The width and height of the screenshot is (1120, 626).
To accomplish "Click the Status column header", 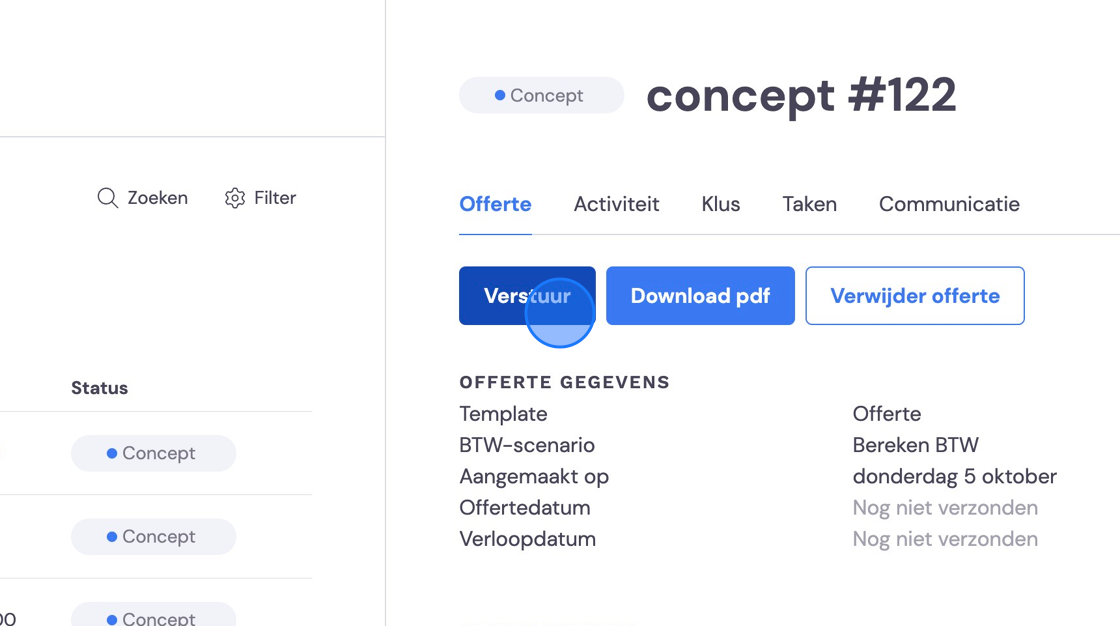I will 99,388.
